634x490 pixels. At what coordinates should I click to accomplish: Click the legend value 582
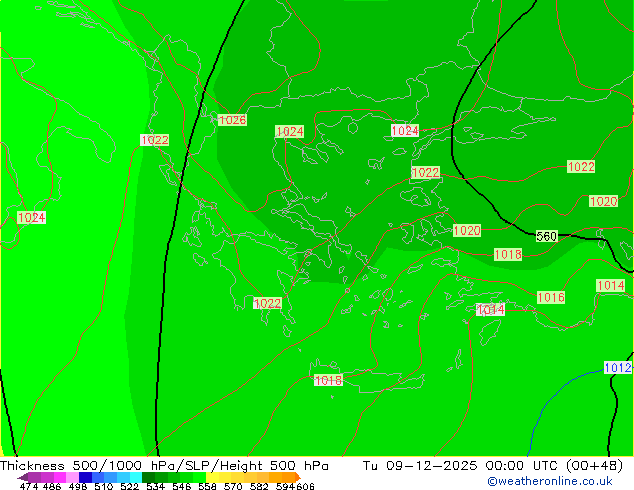(x=259, y=486)
